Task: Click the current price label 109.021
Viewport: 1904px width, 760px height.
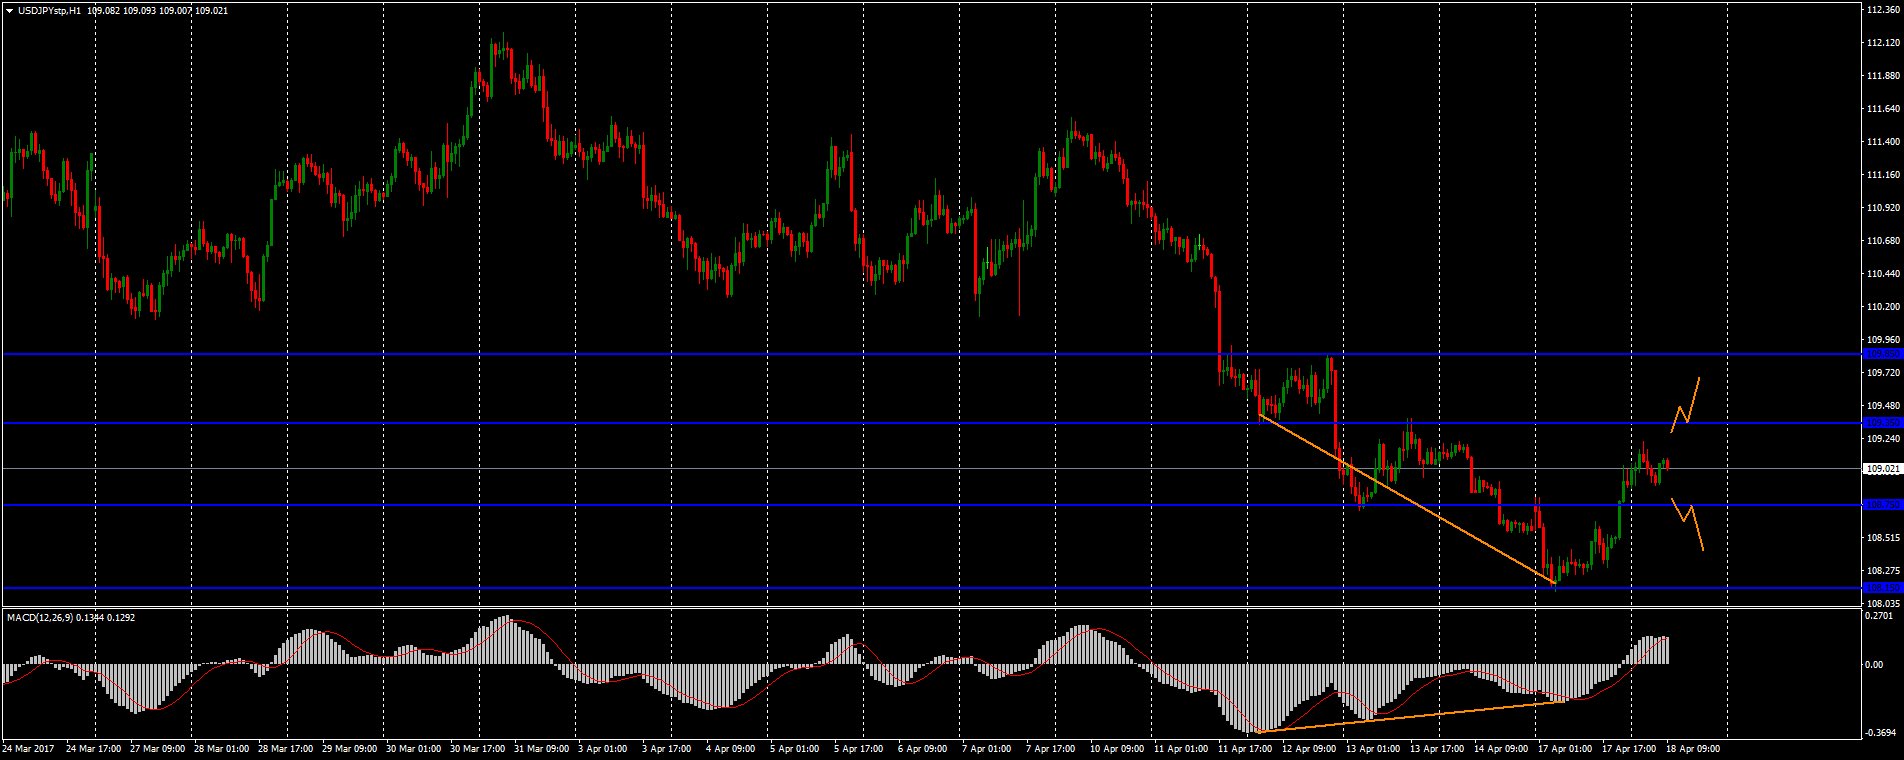Action: point(1883,468)
